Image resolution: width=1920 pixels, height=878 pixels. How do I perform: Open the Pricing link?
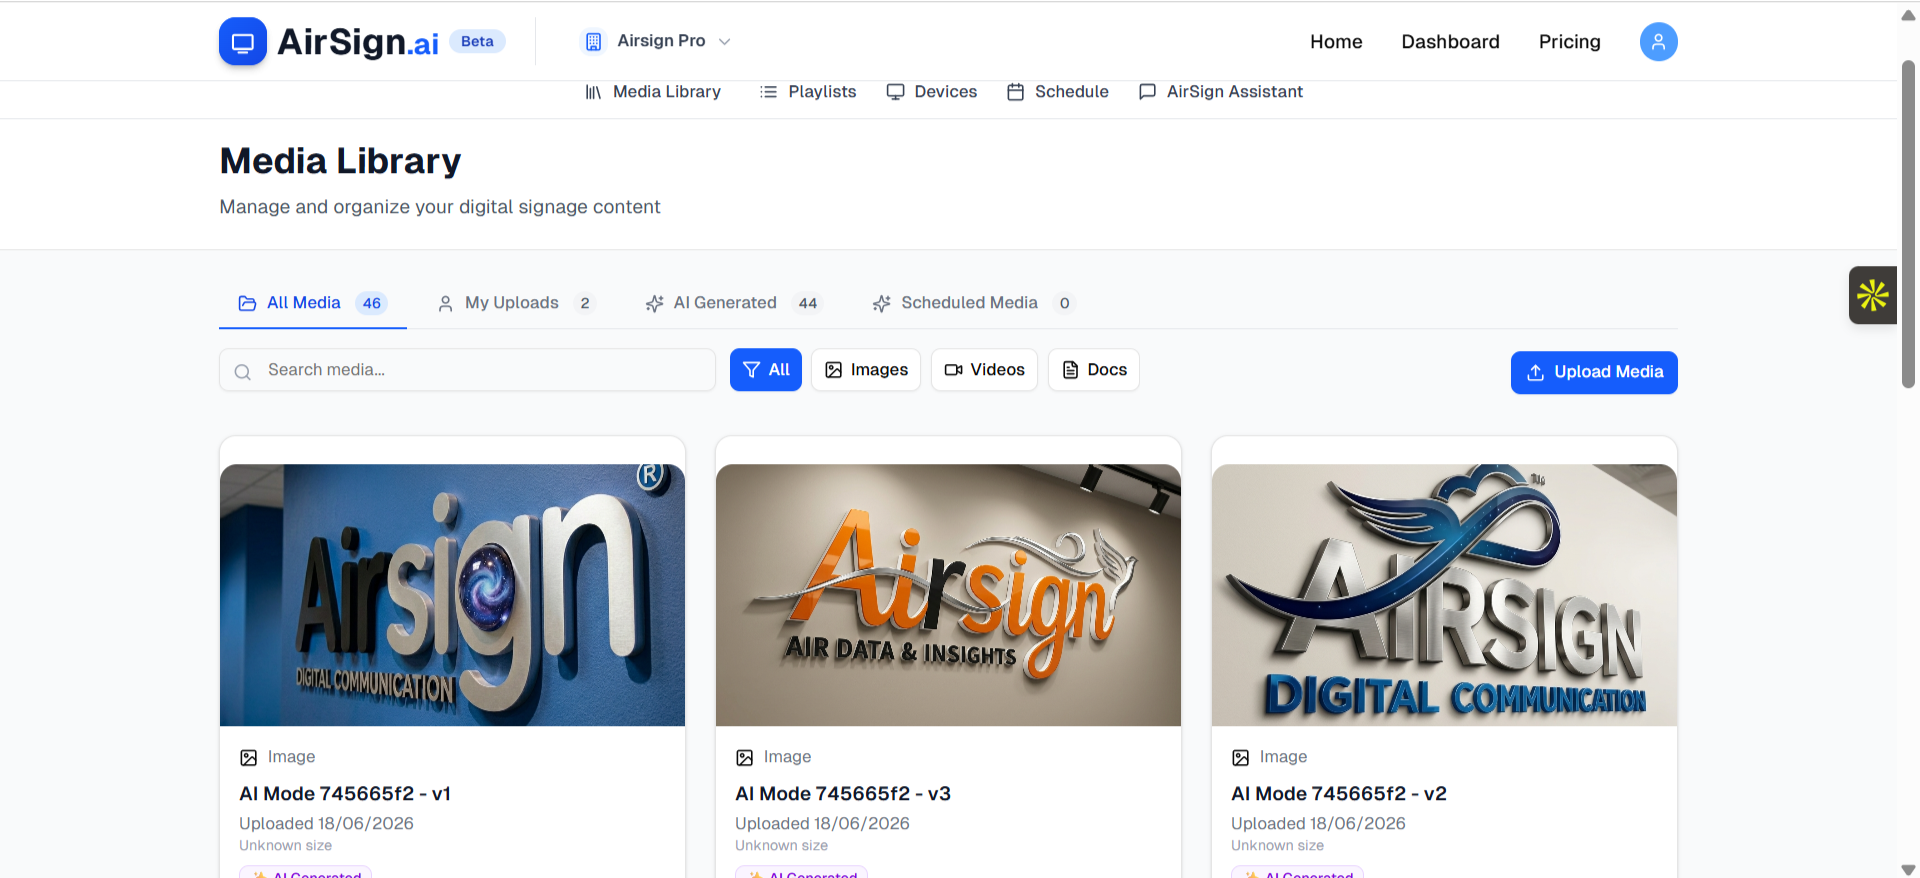[1569, 42]
